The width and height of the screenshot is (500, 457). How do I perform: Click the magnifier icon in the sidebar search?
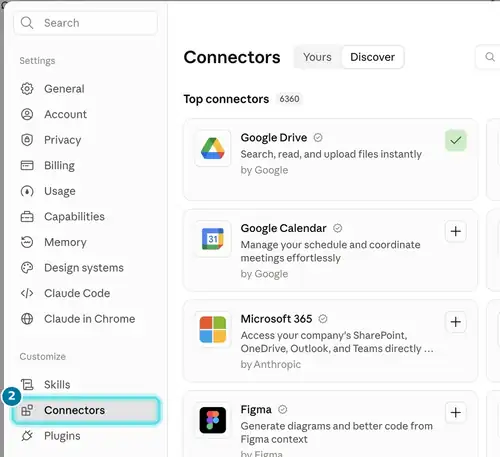click(x=27, y=23)
